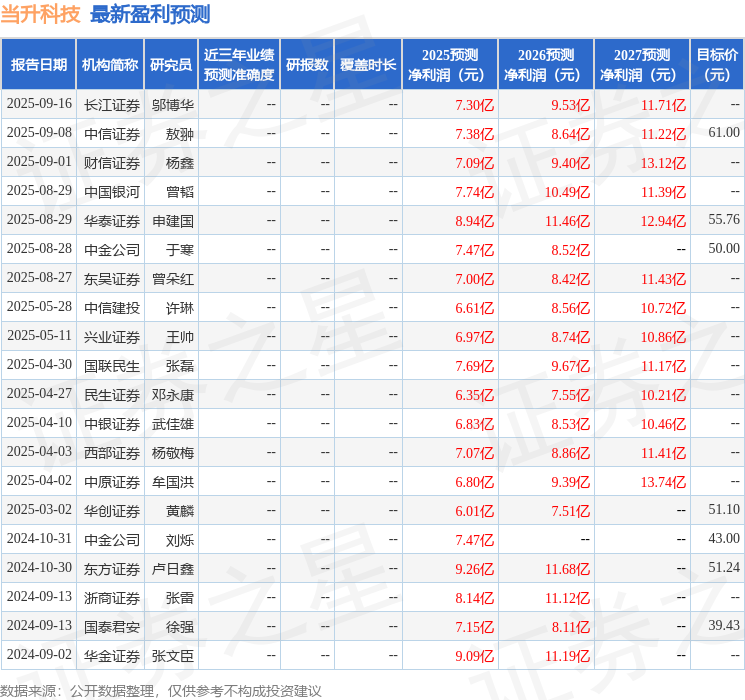Screen dimensions: 745x700
Task: Select the date cell 2025-09-16
Action: (x=39, y=104)
